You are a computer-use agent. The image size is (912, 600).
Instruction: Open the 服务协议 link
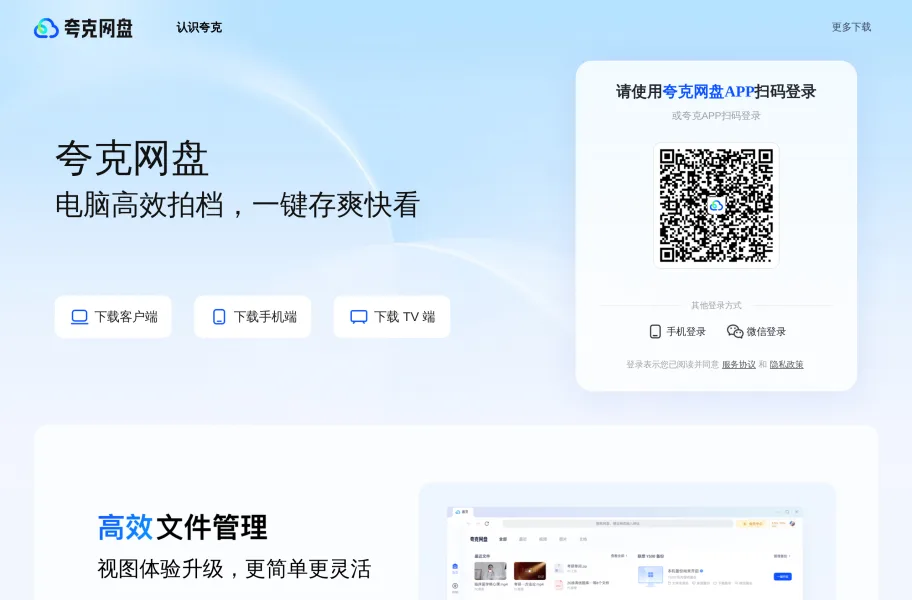[739, 365]
